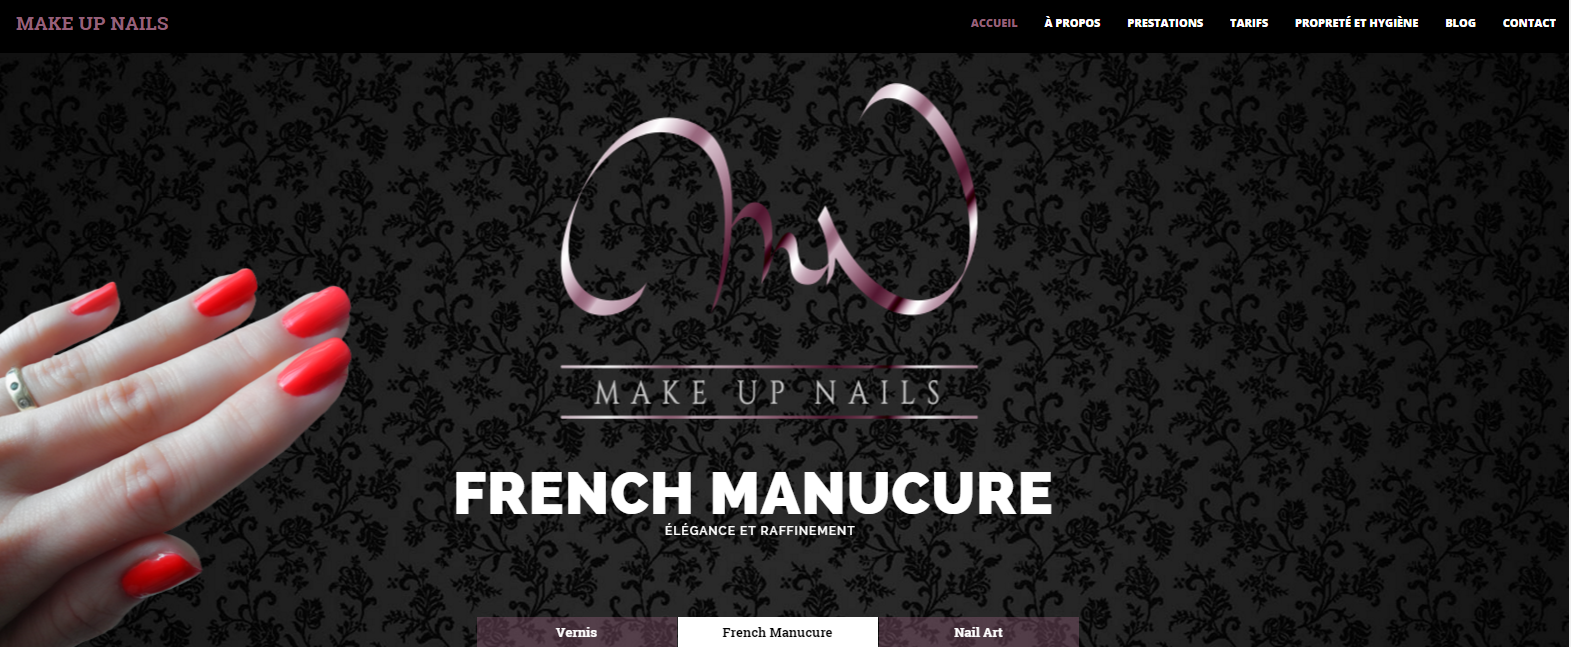Select TARIFS in the navigation bar
The image size is (1571, 647).
(1249, 23)
